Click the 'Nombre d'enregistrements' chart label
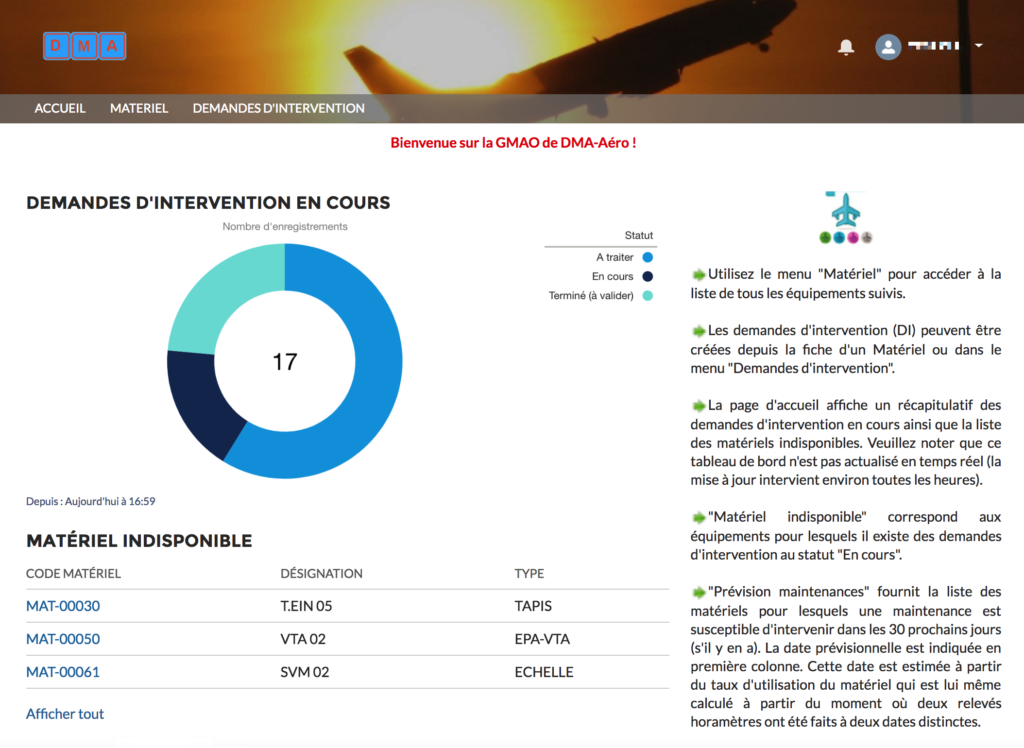Viewport: 1024px width, 748px height. [x=285, y=227]
